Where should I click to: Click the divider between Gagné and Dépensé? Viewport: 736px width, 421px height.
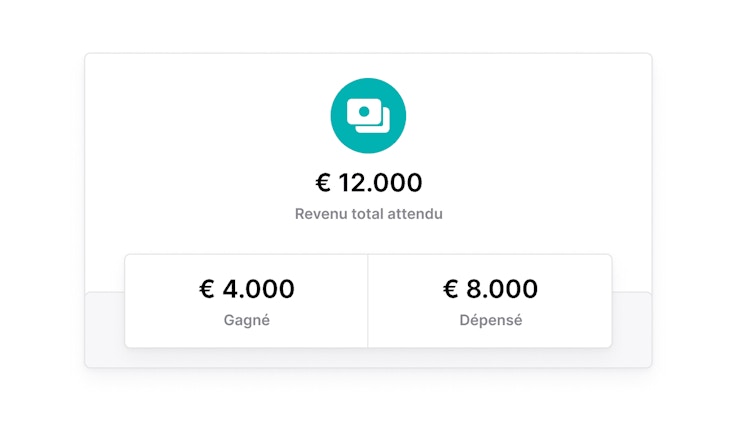(368, 301)
